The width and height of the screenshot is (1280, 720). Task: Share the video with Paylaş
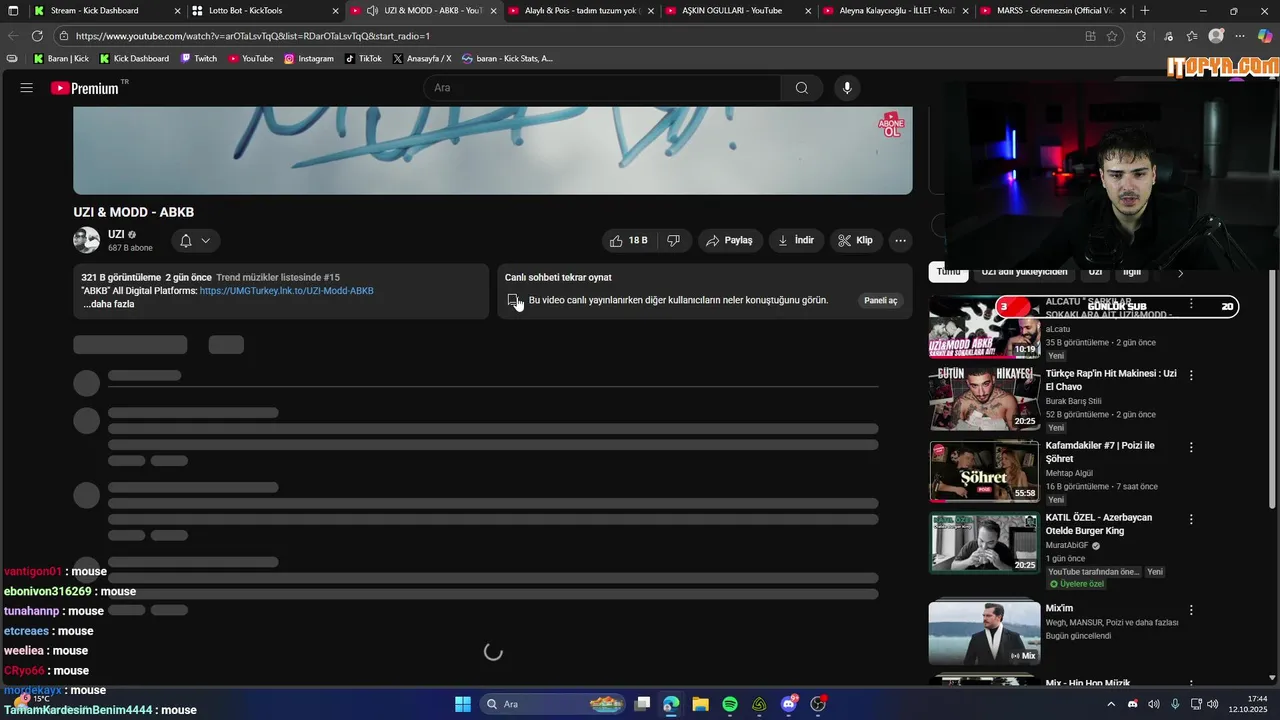(x=729, y=240)
